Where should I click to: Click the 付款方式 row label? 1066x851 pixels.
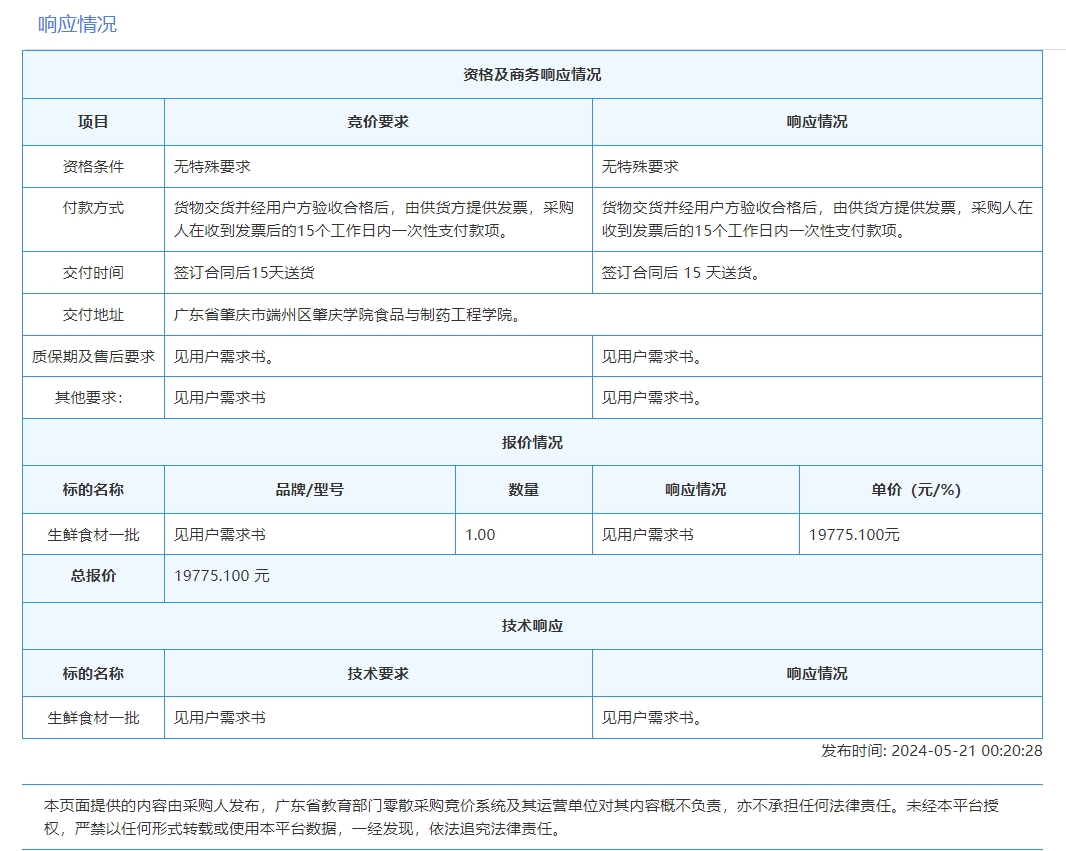tap(93, 208)
